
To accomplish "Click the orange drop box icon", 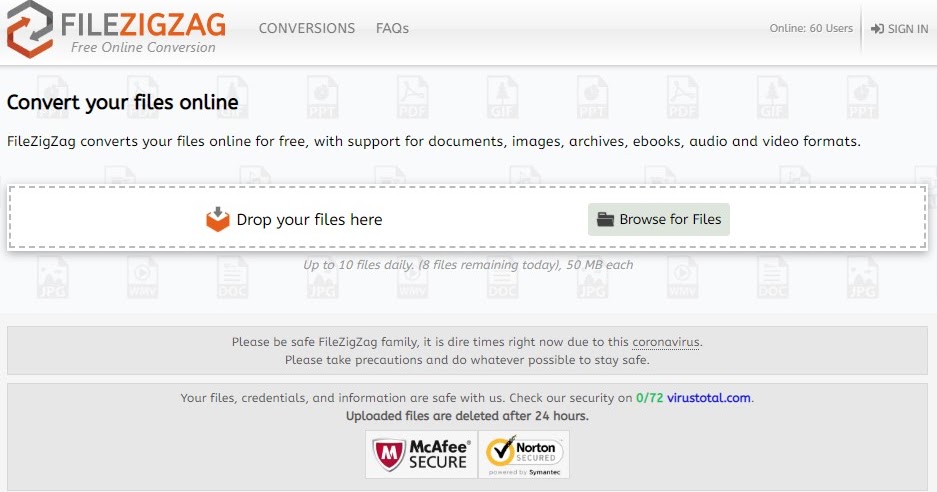I will (218, 219).
